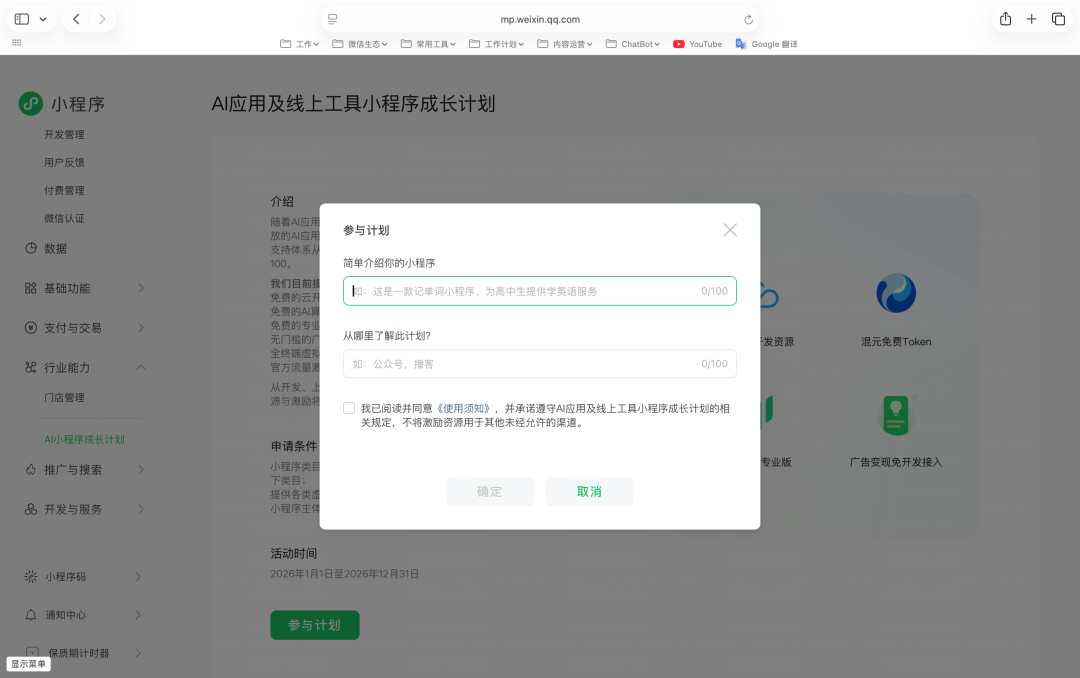The height and width of the screenshot is (678, 1080).
Task: Open 通知中心 via its bell icon
Action: click(x=33, y=615)
